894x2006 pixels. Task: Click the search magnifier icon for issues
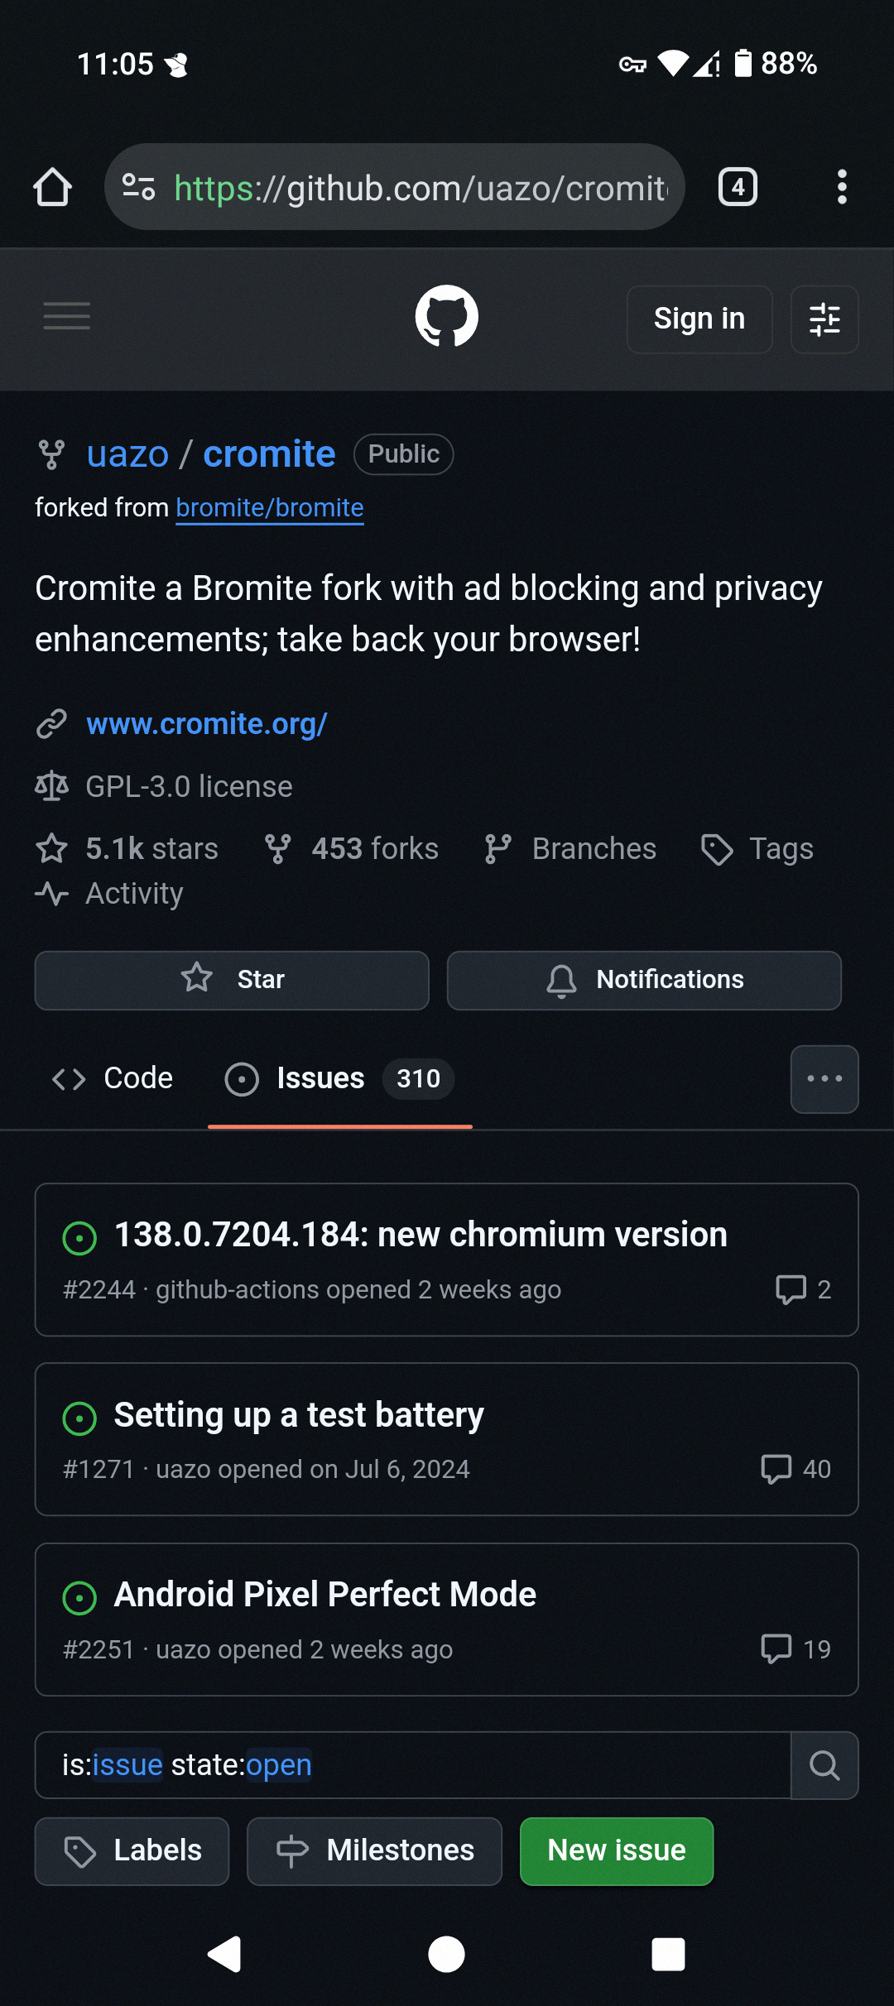[x=824, y=1765]
